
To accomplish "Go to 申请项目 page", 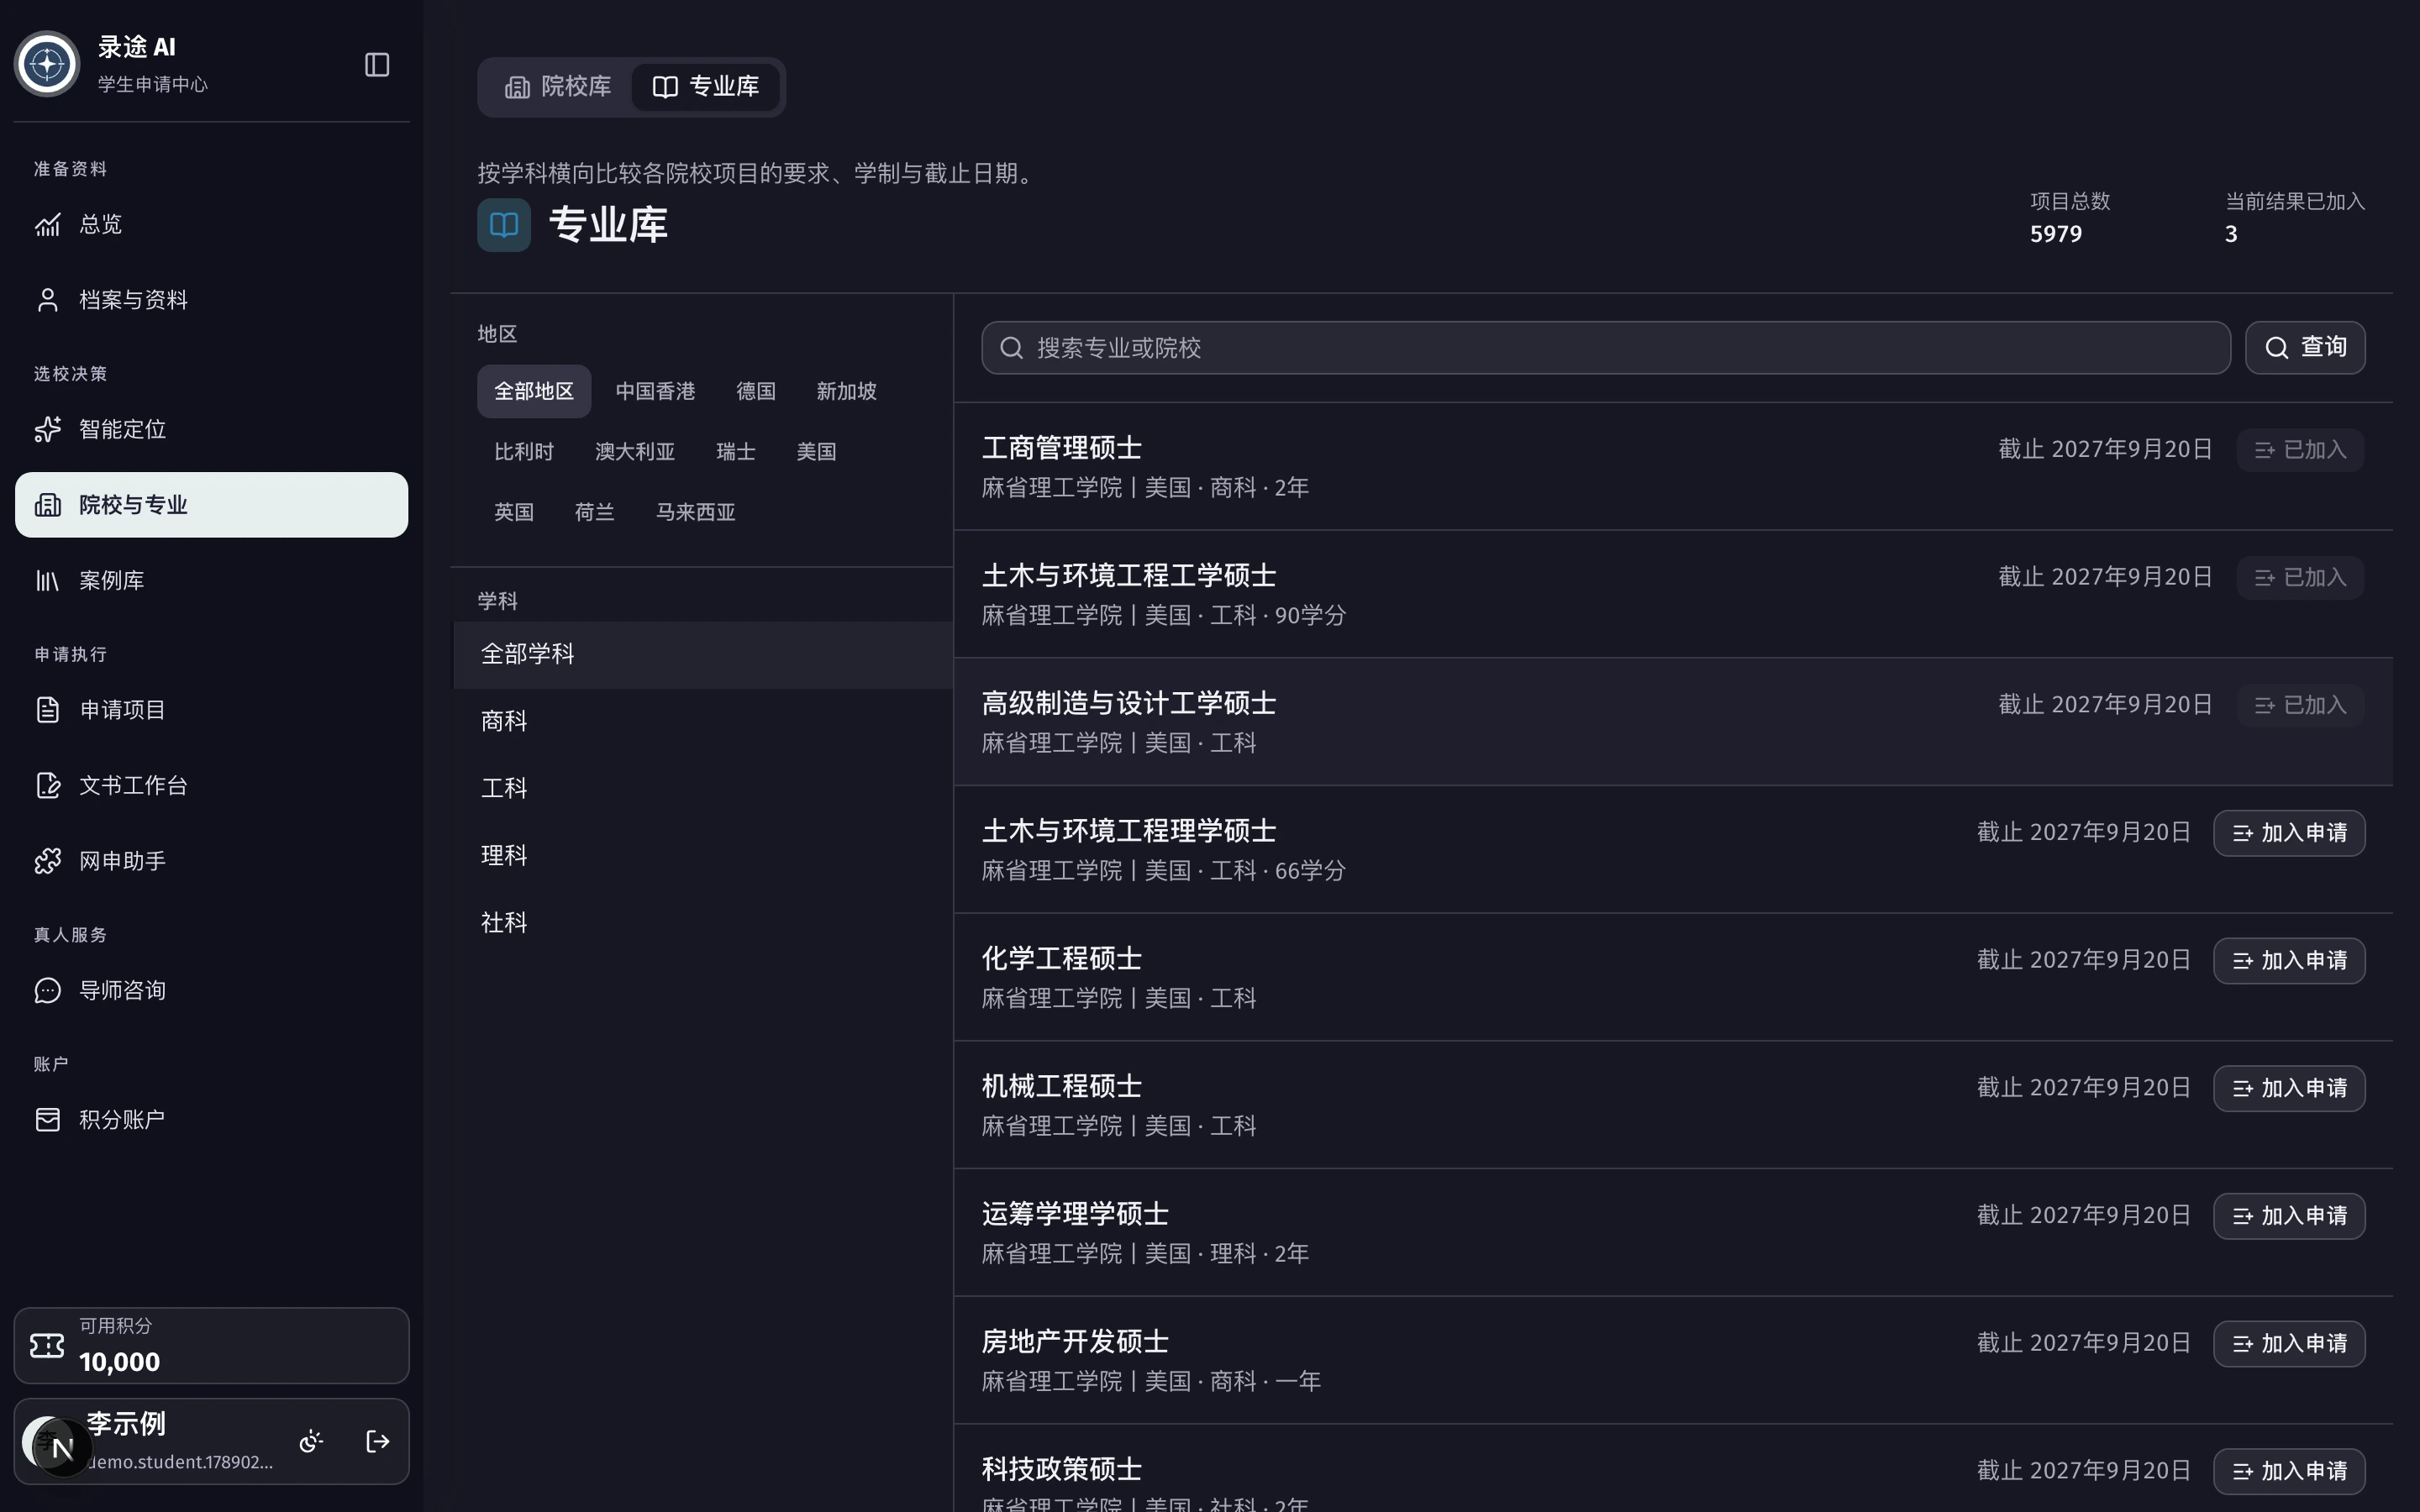I will [211, 710].
